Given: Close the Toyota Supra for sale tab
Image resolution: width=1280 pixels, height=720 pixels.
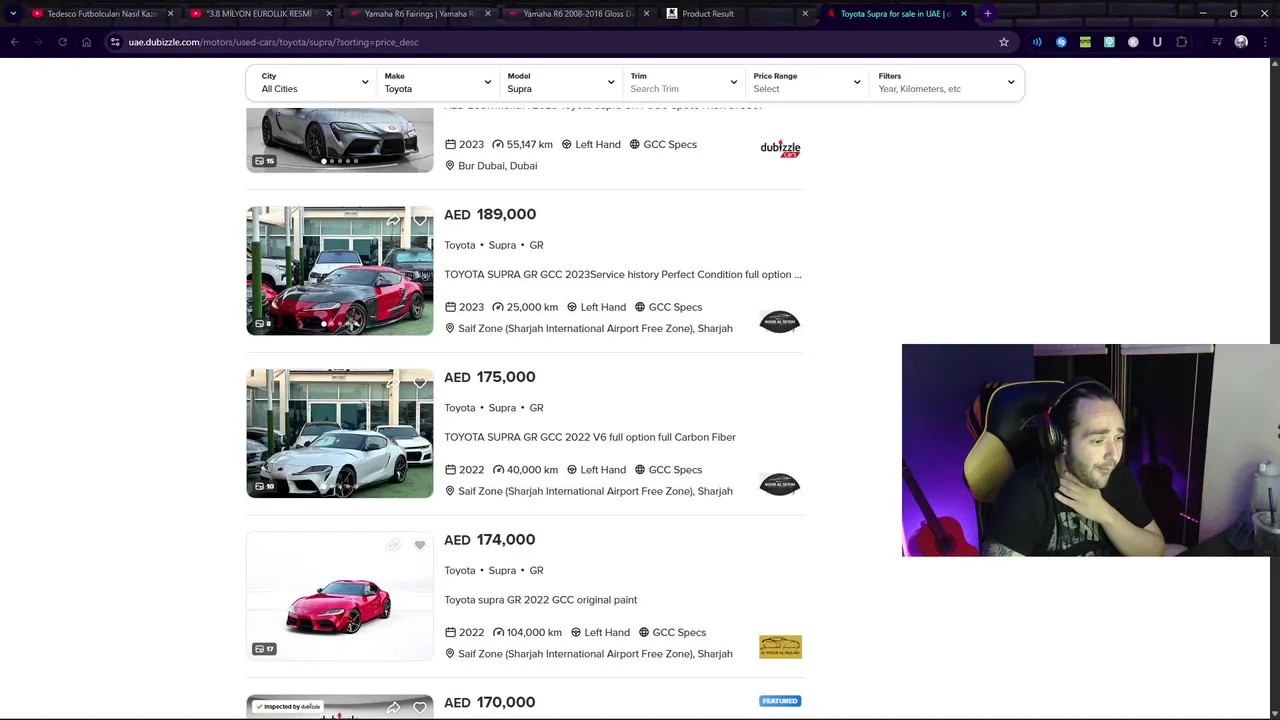Looking at the screenshot, I should 964,14.
